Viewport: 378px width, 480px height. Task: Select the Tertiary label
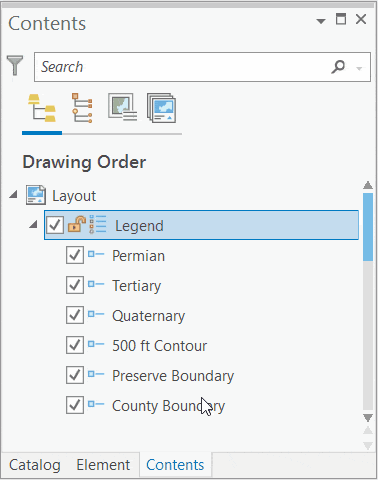point(136,286)
